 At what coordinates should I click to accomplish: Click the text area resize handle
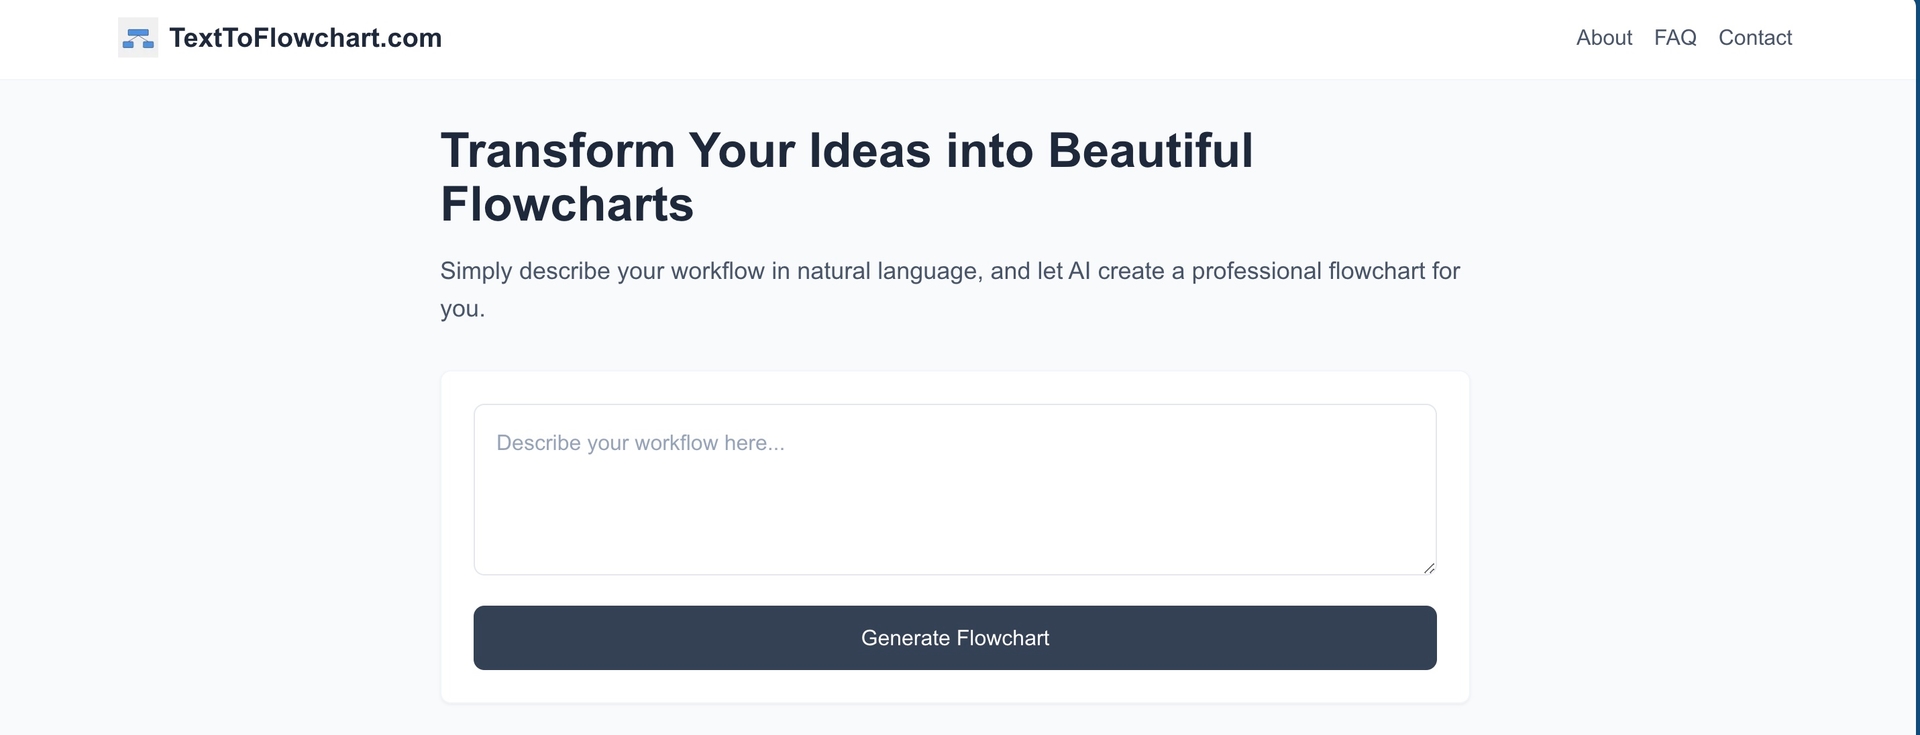point(1429,568)
